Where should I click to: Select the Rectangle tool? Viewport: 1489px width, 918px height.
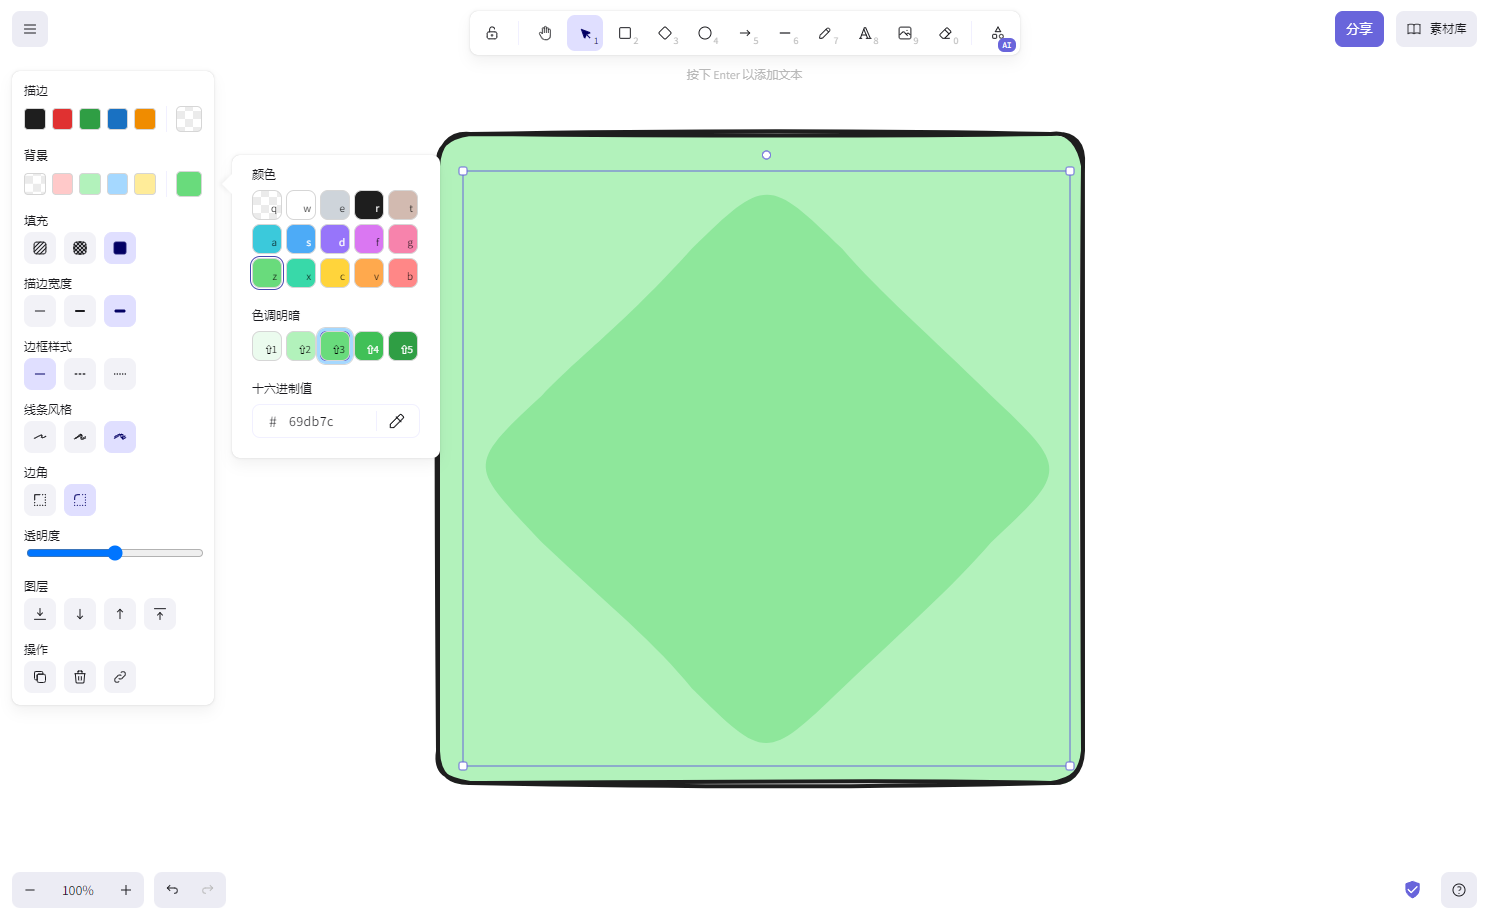click(625, 33)
